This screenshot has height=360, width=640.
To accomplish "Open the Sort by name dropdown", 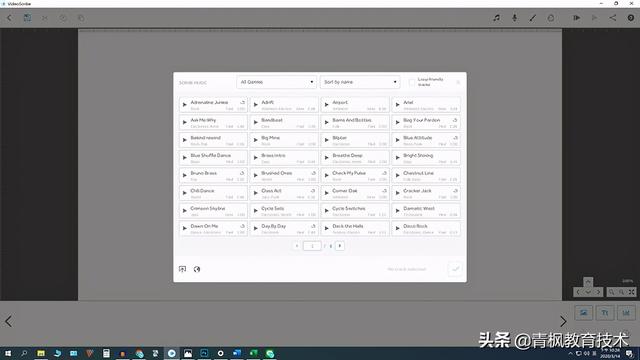I will click(360, 82).
